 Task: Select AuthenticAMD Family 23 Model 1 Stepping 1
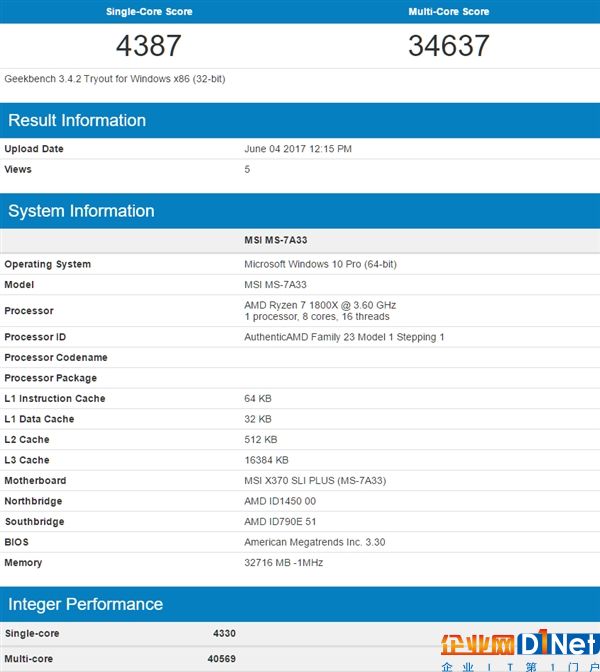pyautogui.click(x=344, y=337)
